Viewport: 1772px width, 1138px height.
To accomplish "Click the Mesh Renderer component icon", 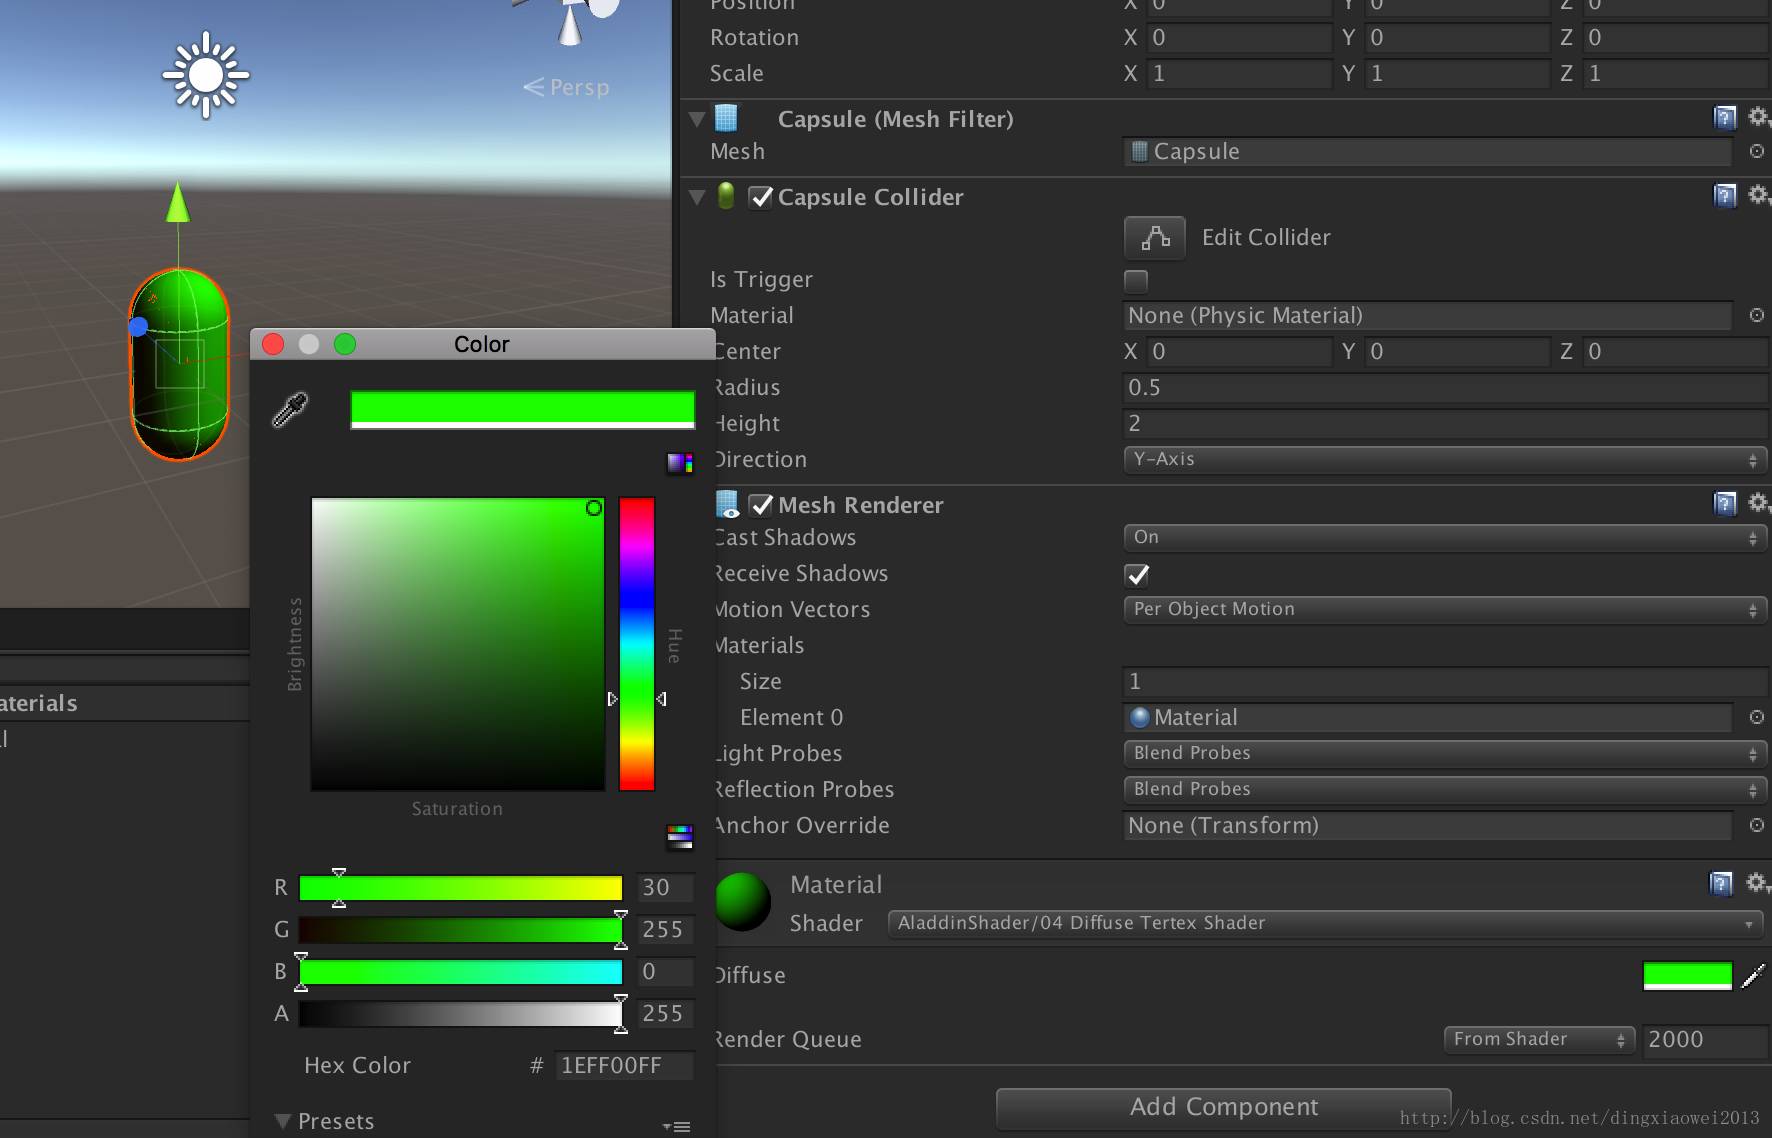I will click(x=728, y=504).
